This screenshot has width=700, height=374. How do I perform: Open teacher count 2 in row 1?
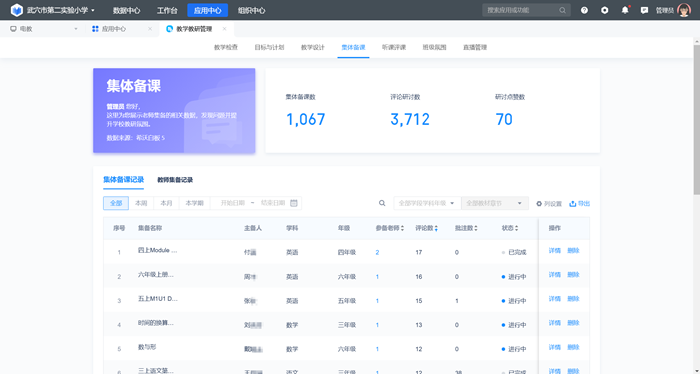tap(377, 253)
